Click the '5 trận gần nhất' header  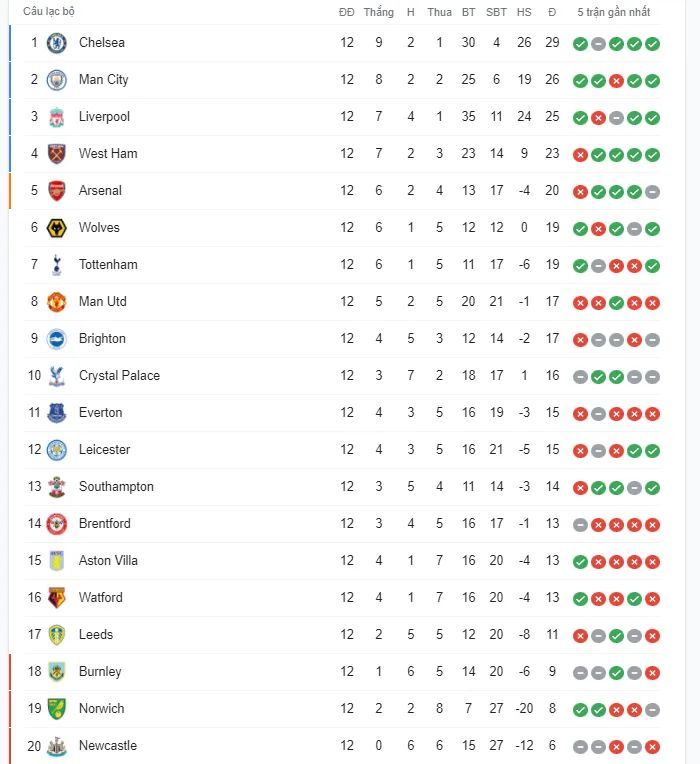pyautogui.click(x=613, y=12)
